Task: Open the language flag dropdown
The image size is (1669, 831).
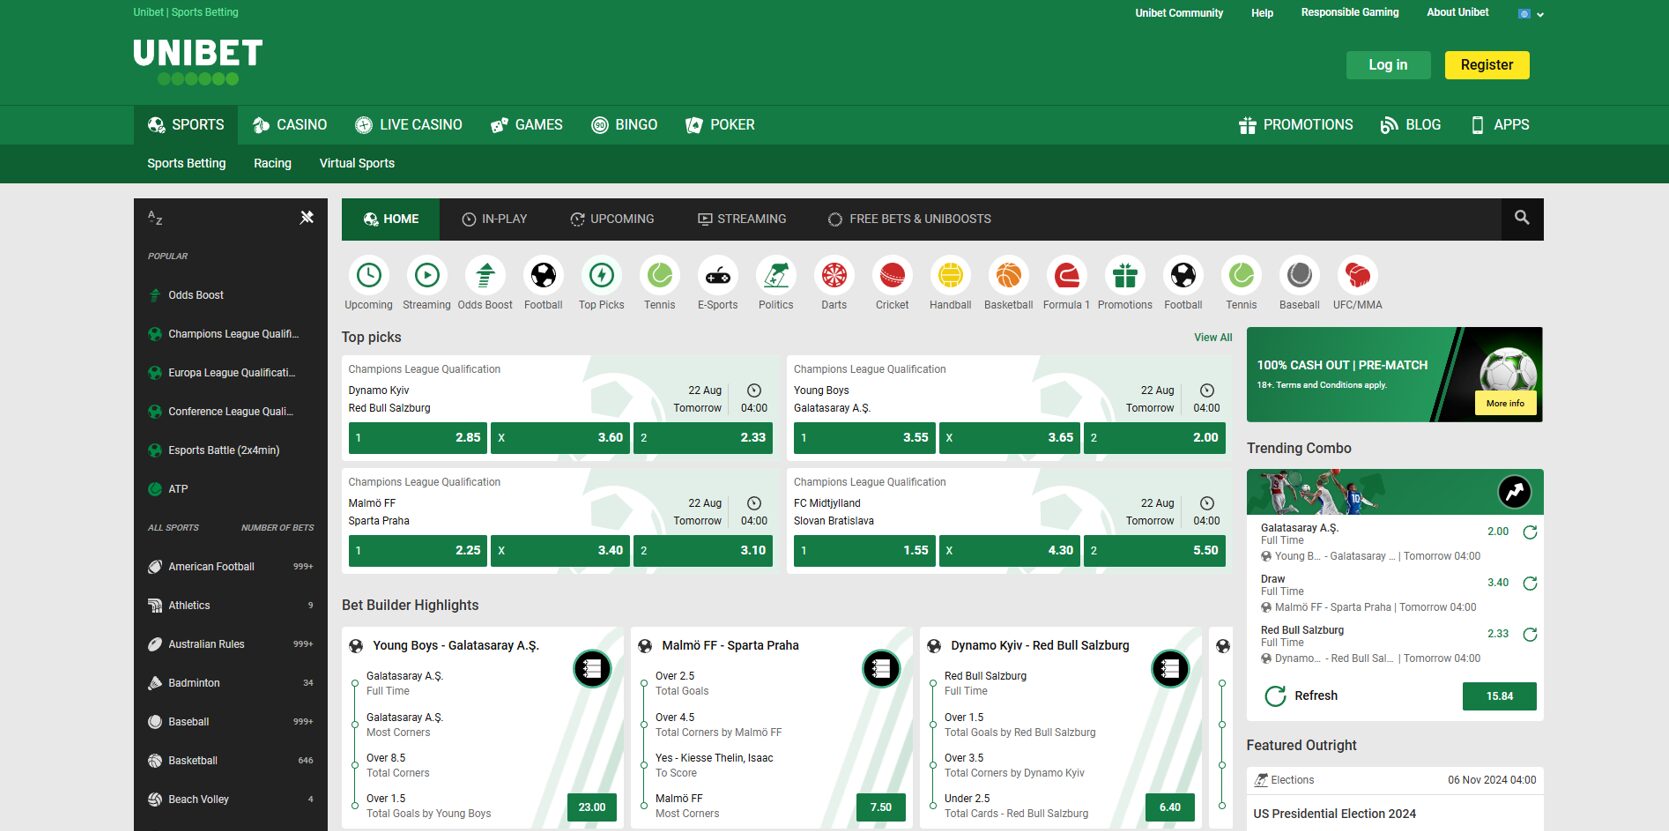Action: click(1531, 14)
